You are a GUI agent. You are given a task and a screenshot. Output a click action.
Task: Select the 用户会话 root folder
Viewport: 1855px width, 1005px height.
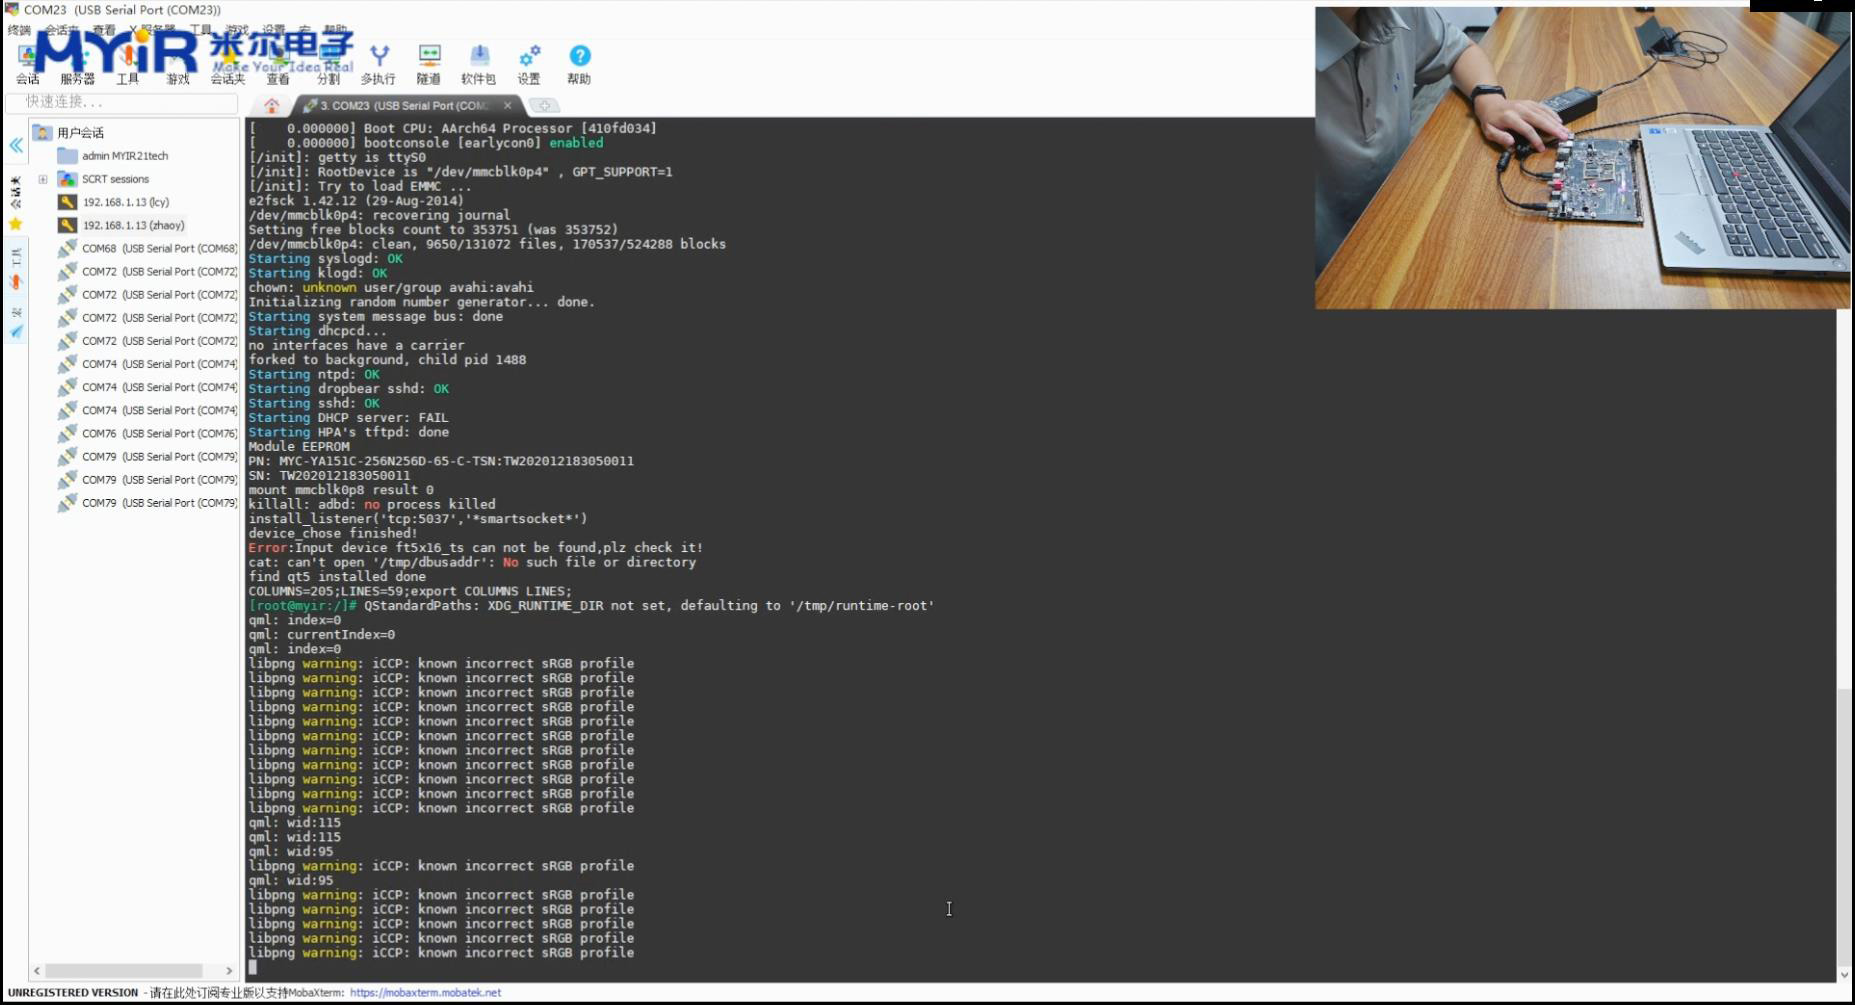tap(80, 133)
